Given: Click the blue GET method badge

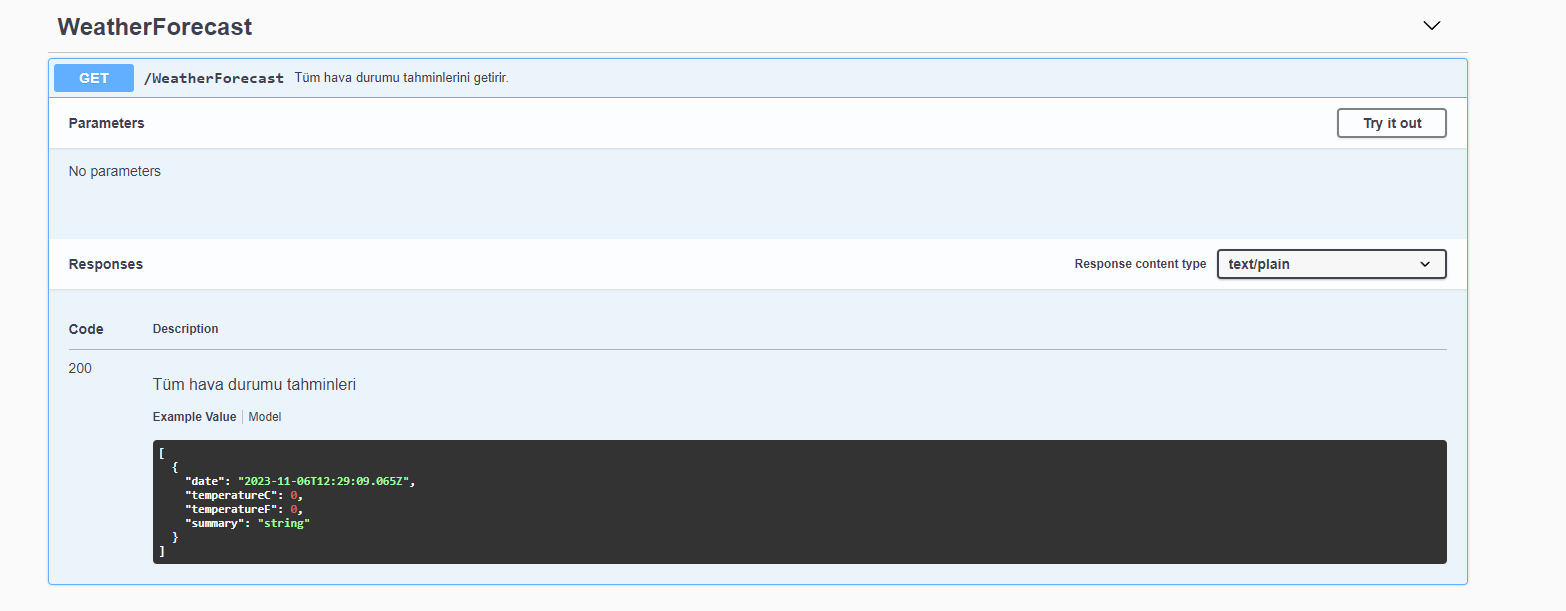Looking at the screenshot, I should point(94,78).
